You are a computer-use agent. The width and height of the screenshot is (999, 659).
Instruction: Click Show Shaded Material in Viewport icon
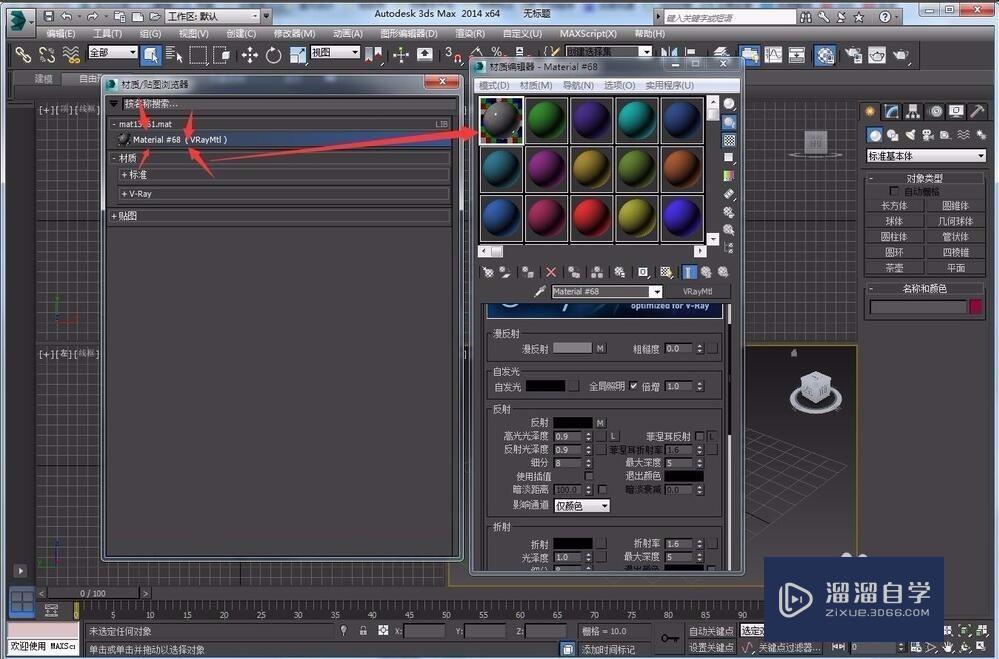666,272
